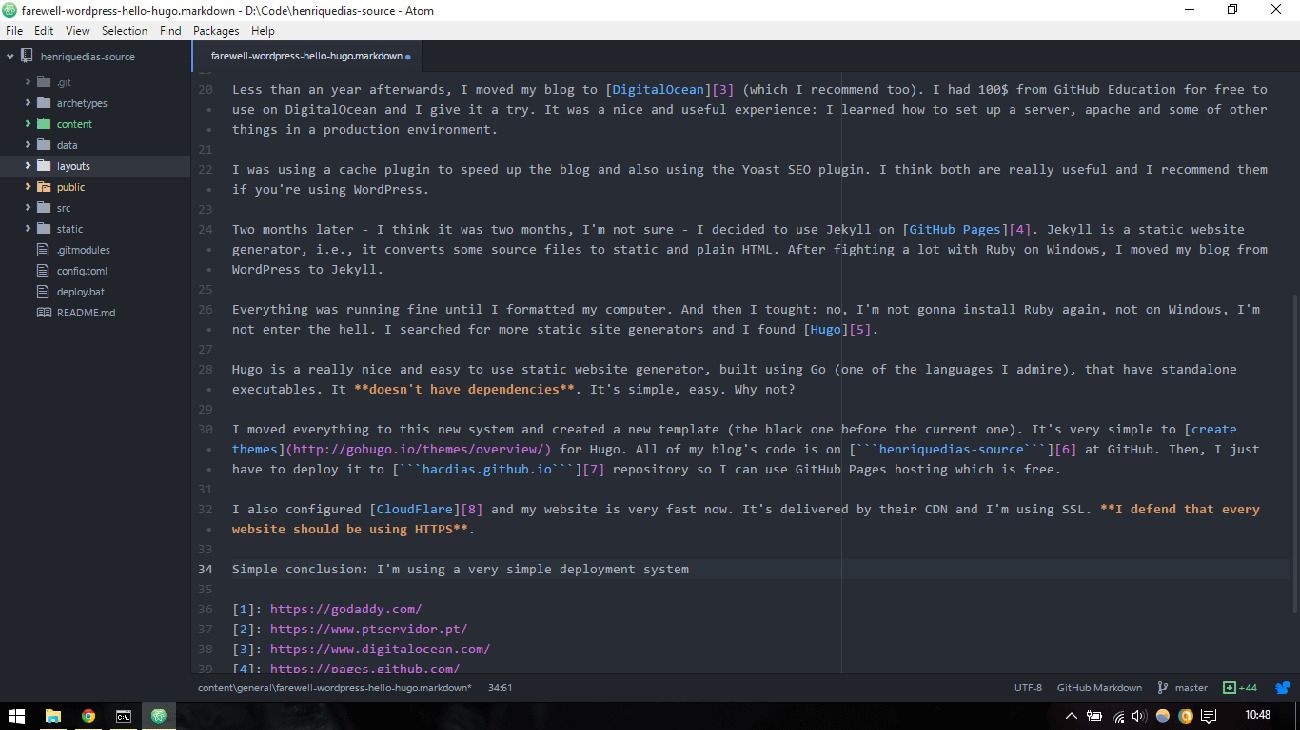Click the master branch label
This screenshot has width=1300, height=730.
pos(1191,688)
